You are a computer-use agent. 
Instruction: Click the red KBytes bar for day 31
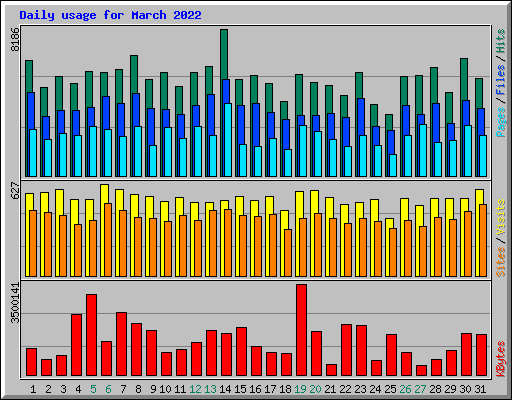pos(482,355)
